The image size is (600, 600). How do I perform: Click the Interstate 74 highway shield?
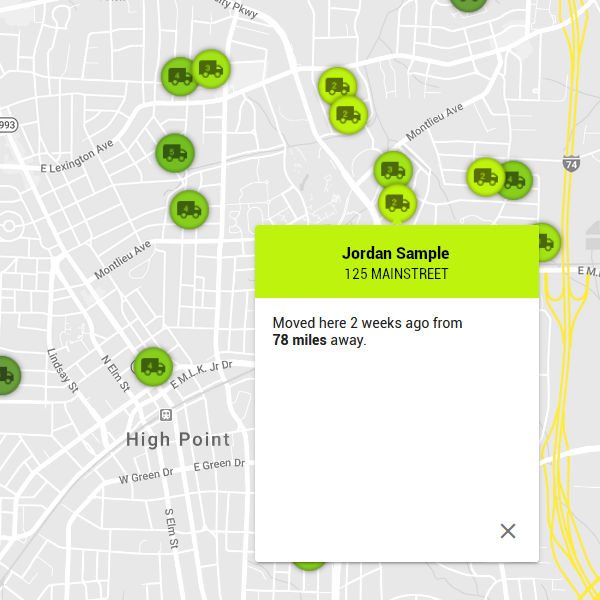[x=571, y=162]
